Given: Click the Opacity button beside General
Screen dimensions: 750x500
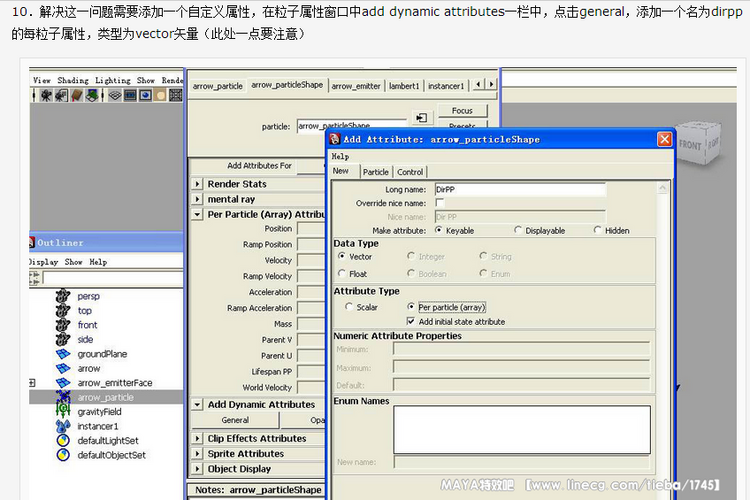Looking at the screenshot, I should tap(304, 420).
